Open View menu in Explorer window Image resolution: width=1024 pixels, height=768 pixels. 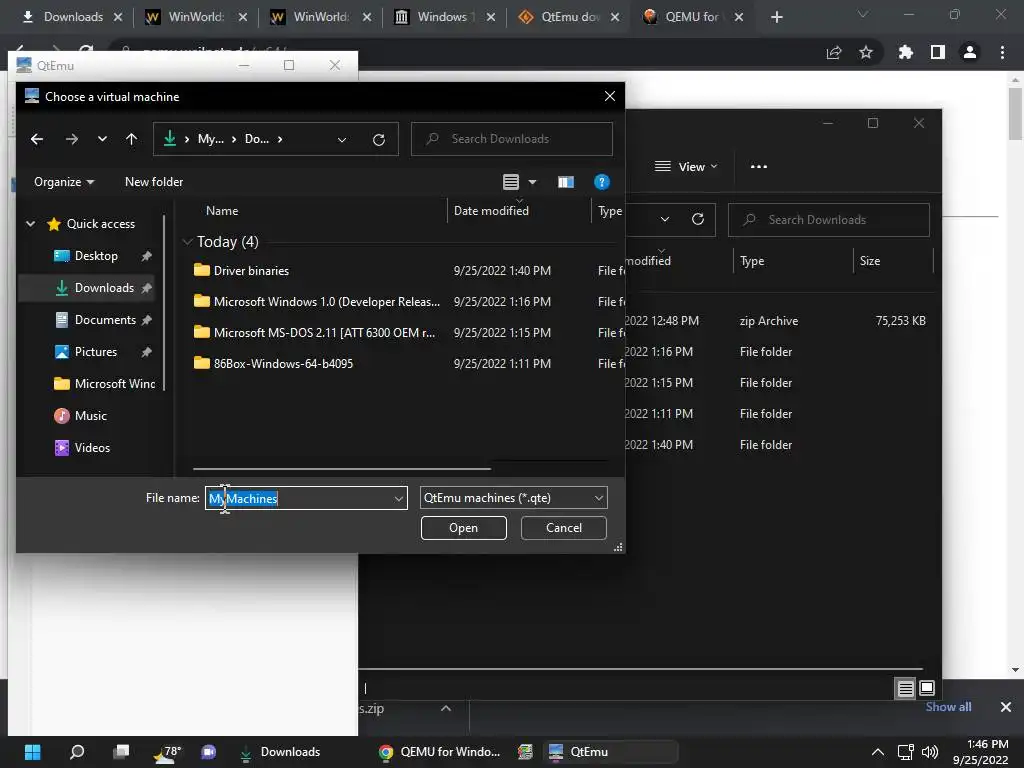tap(686, 167)
